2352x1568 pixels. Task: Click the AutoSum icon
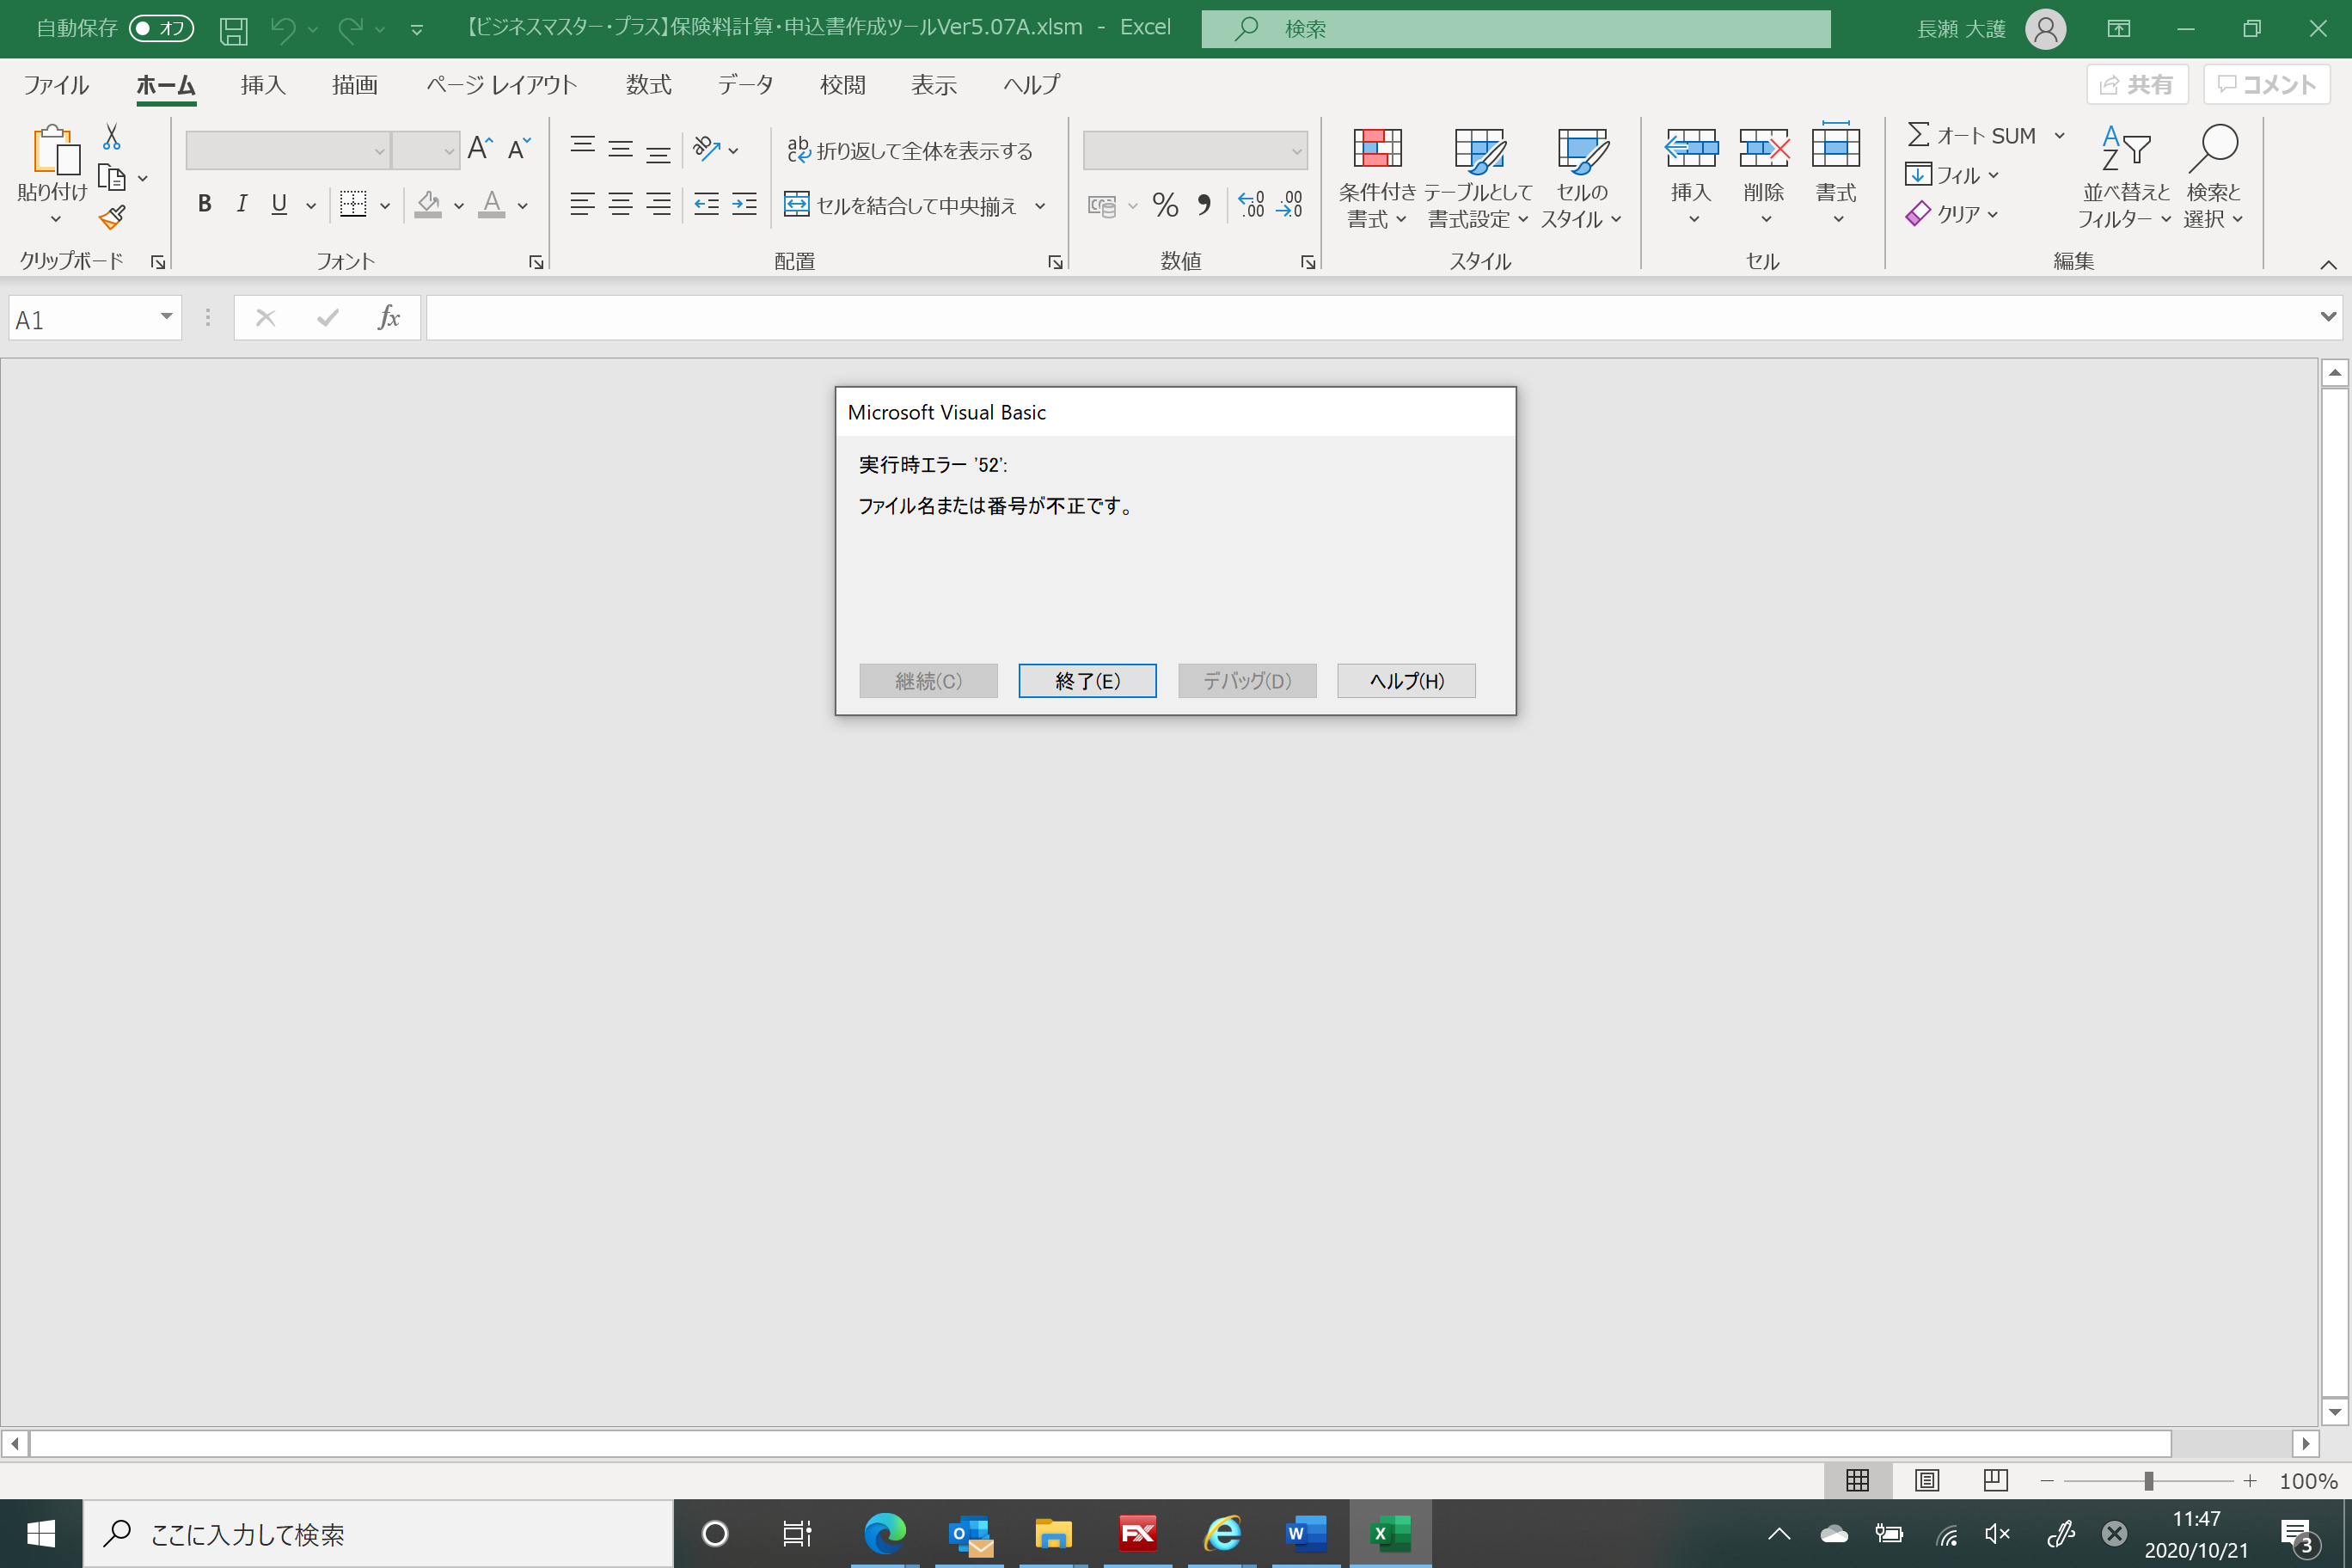click(x=1917, y=134)
